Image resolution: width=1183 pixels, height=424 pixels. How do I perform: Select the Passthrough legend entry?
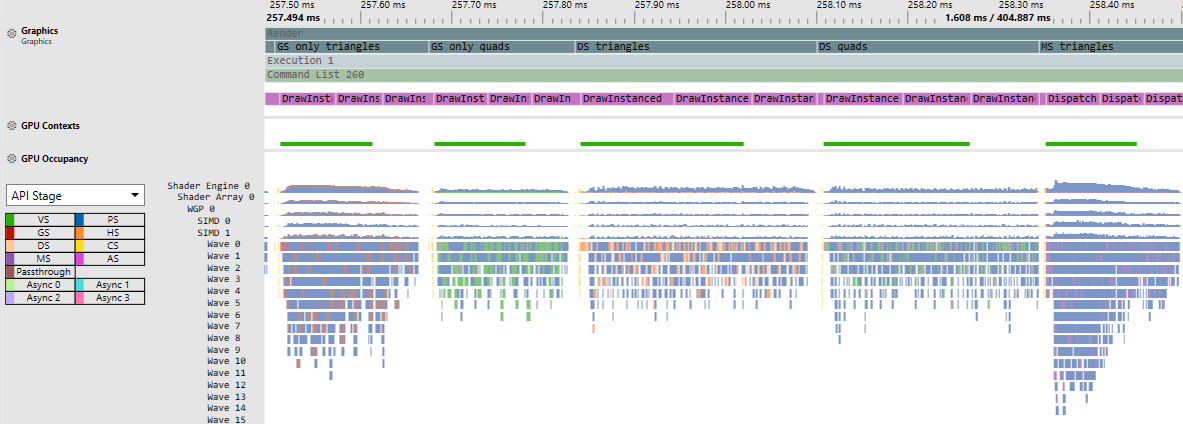point(41,272)
